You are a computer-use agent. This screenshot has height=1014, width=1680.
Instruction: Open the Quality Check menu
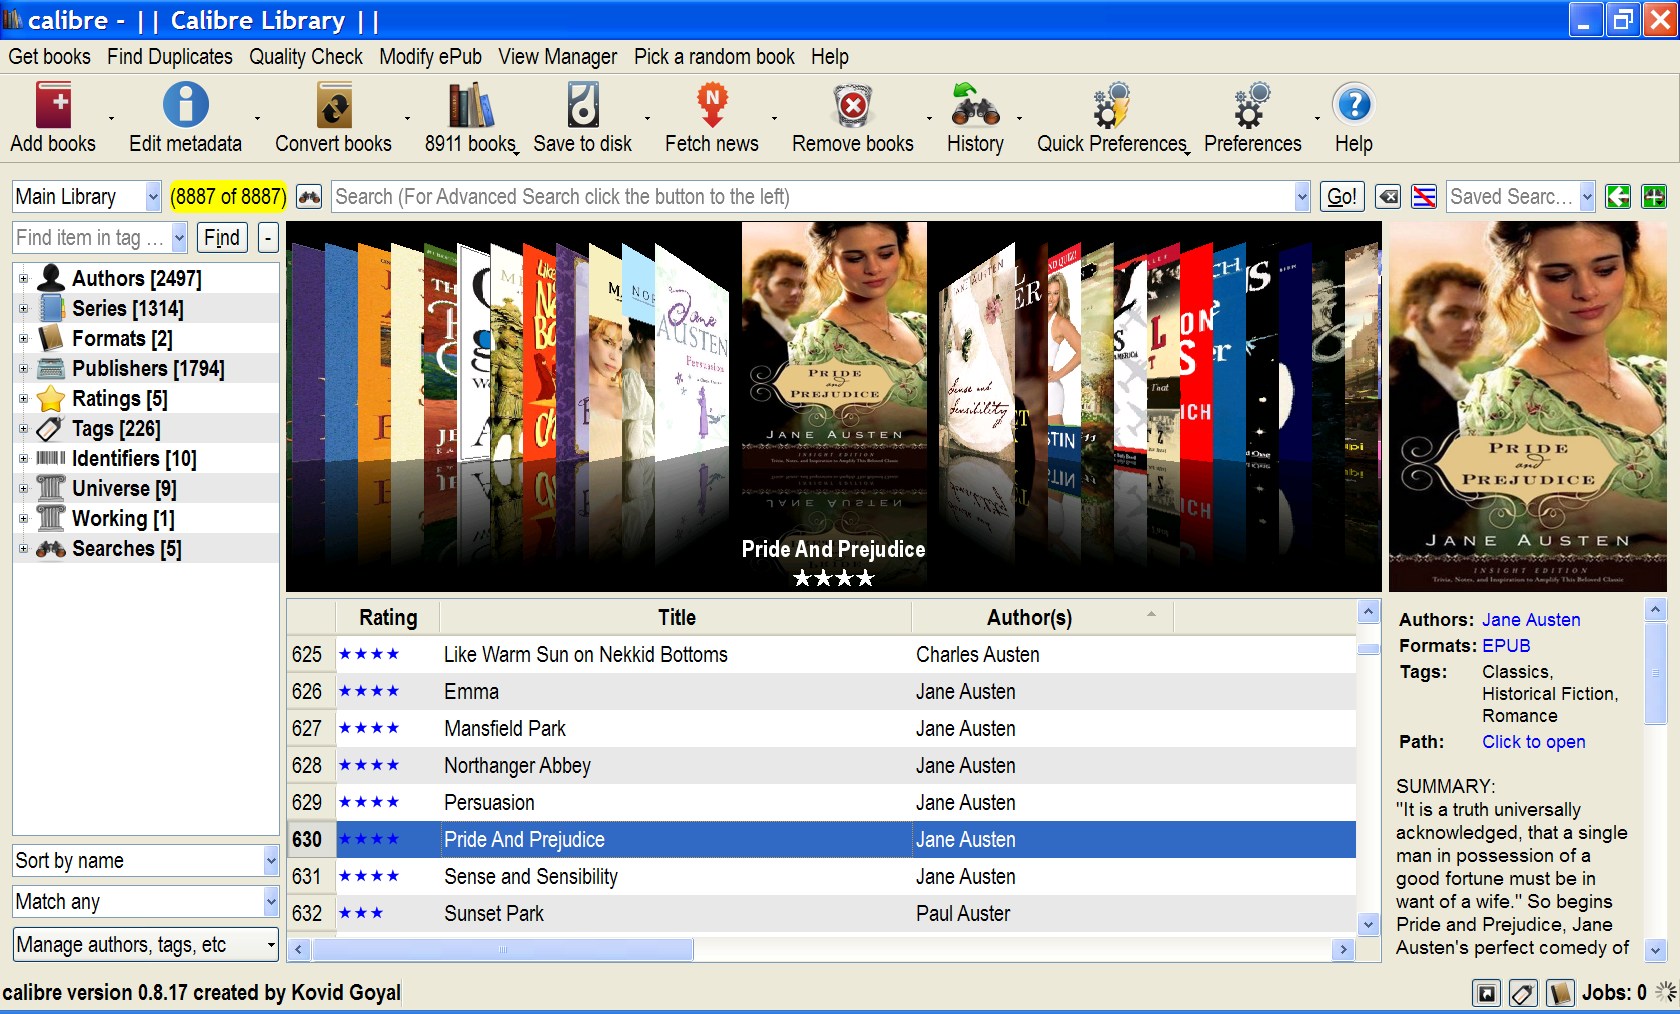point(306,57)
